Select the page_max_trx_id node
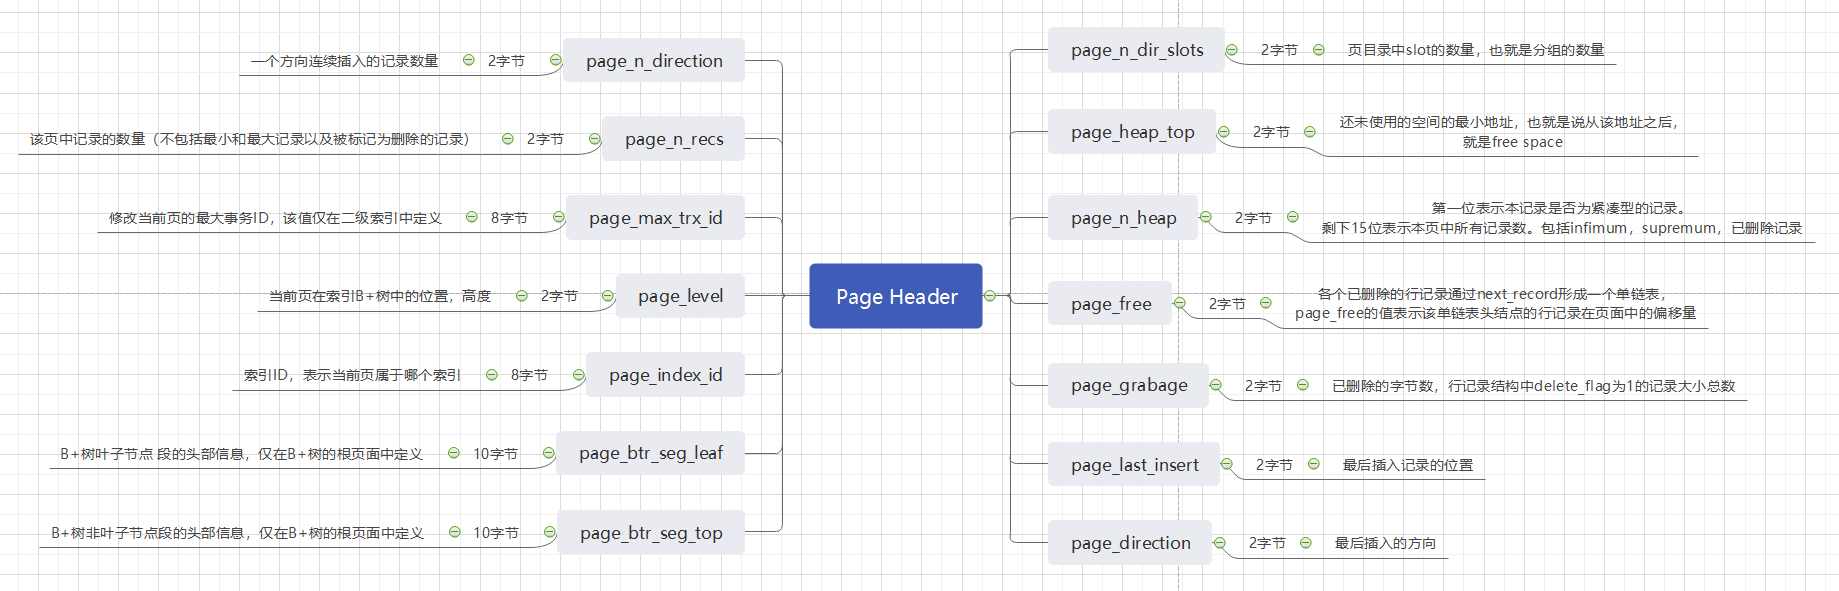The image size is (1839, 591). point(655,218)
